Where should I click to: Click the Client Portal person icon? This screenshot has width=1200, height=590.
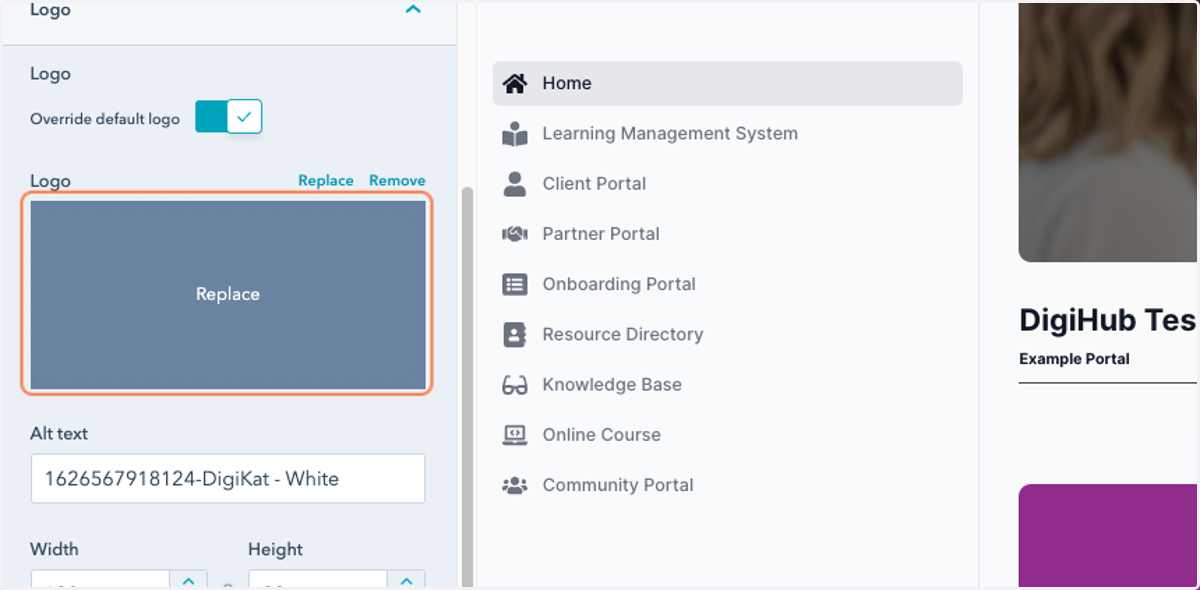click(x=514, y=184)
